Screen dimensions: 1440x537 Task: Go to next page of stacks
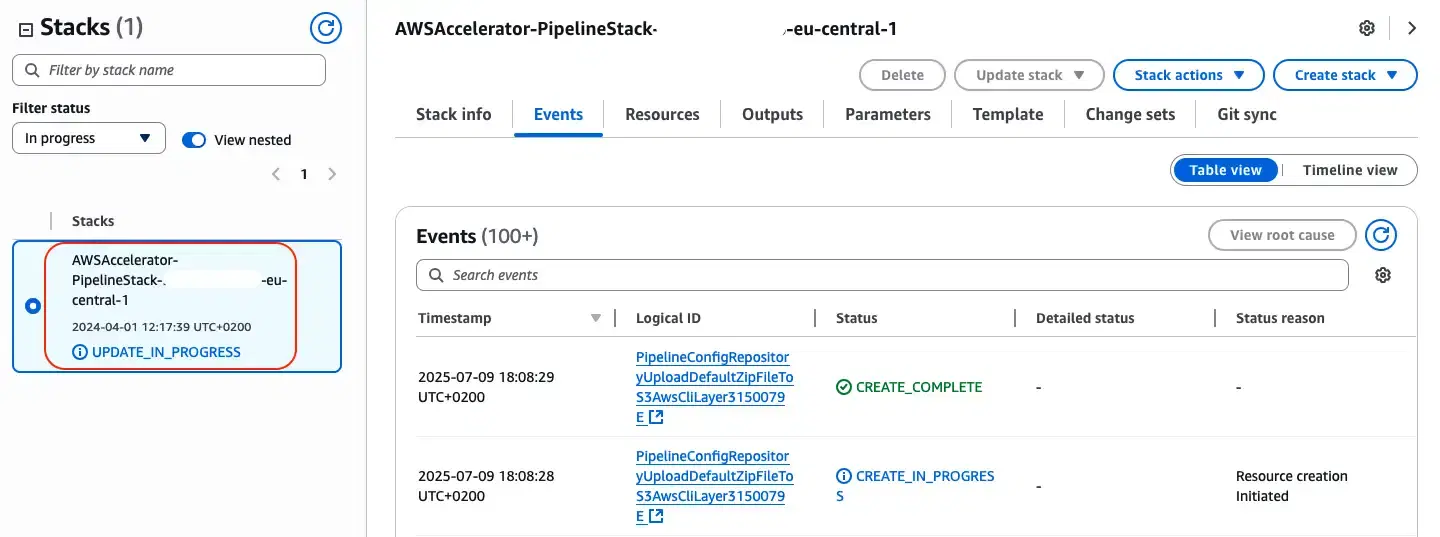332,174
